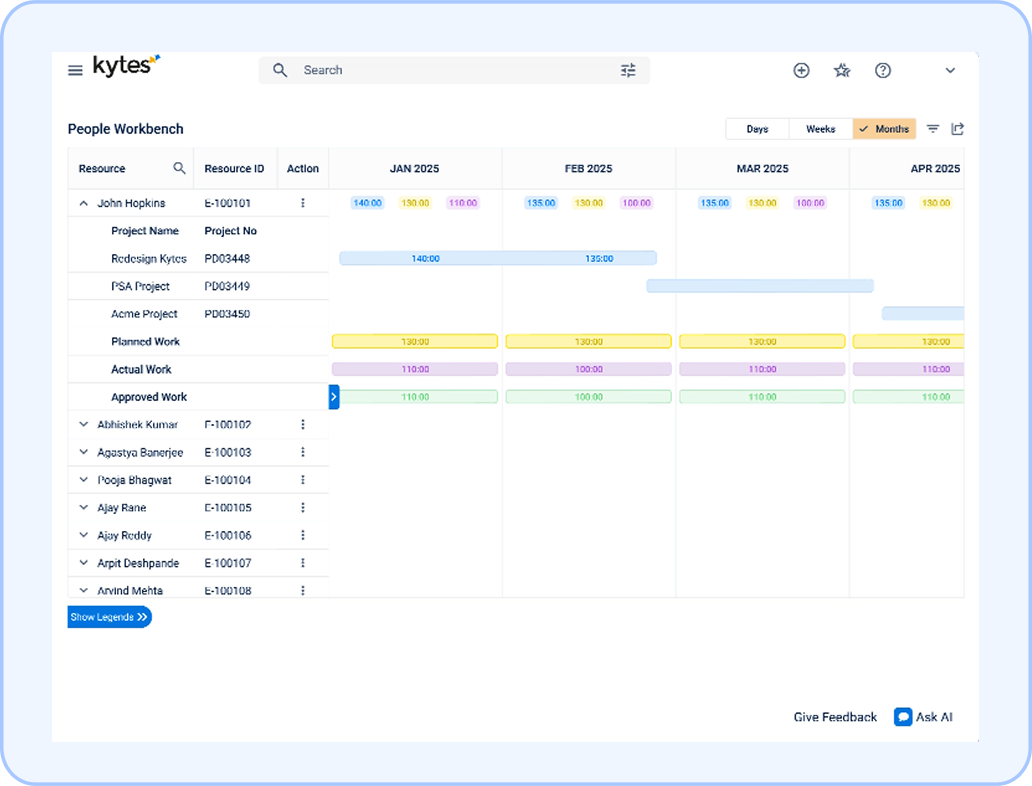Image resolution: width=1032 pixels, height=786 pixels.
Task: Click the export share icon
Action: (x=958, y=129)
